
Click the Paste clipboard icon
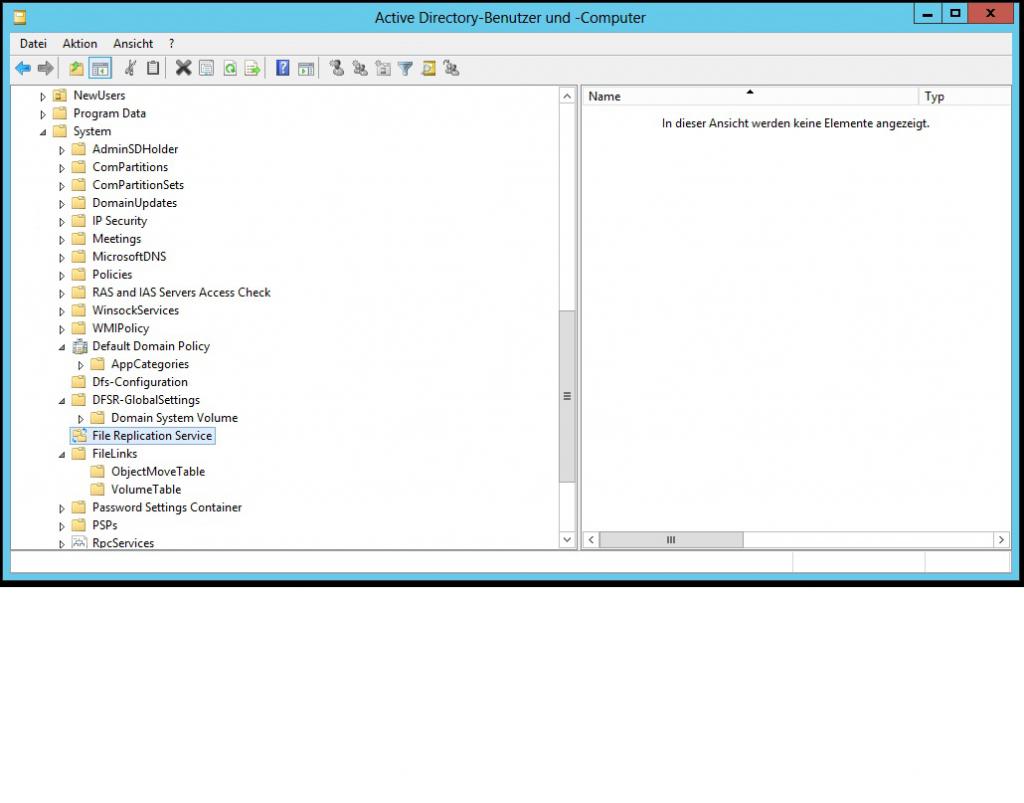tap(153, 68)
